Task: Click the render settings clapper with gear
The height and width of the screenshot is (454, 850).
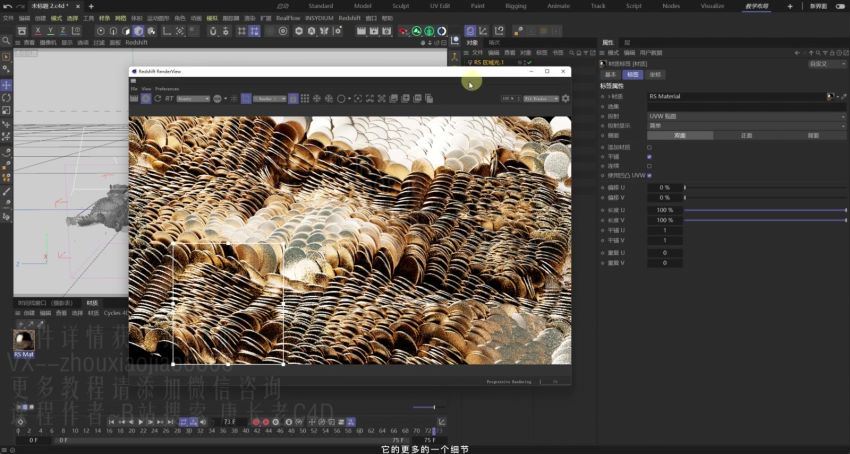Action: [387, 31]
